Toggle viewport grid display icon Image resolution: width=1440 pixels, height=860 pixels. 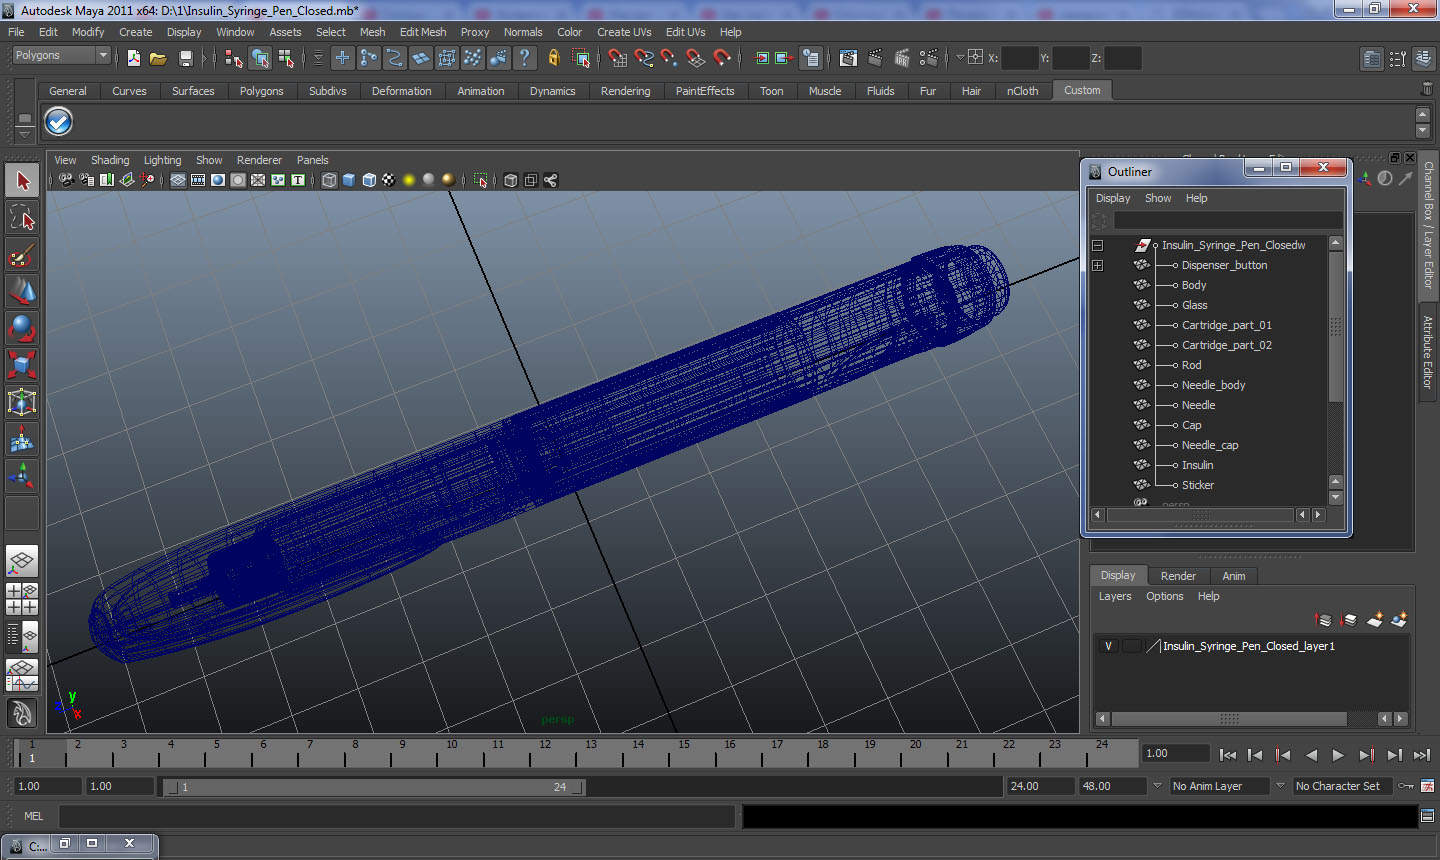pos(178,180)
